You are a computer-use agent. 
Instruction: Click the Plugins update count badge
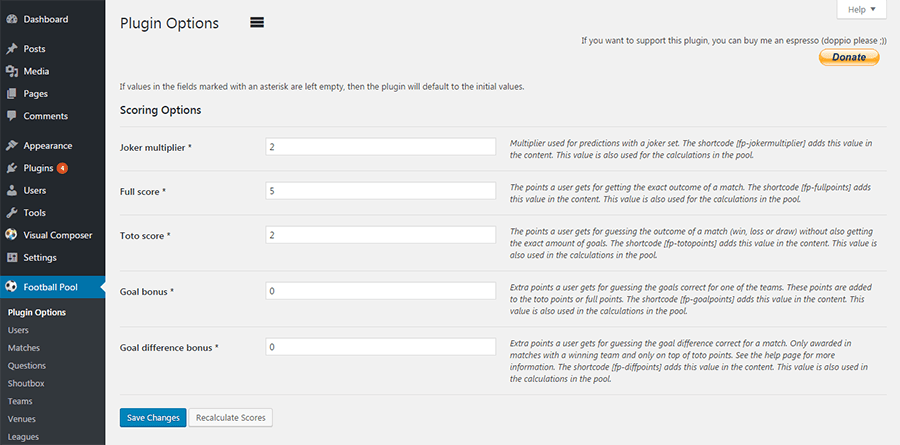(x=62, y=168)
